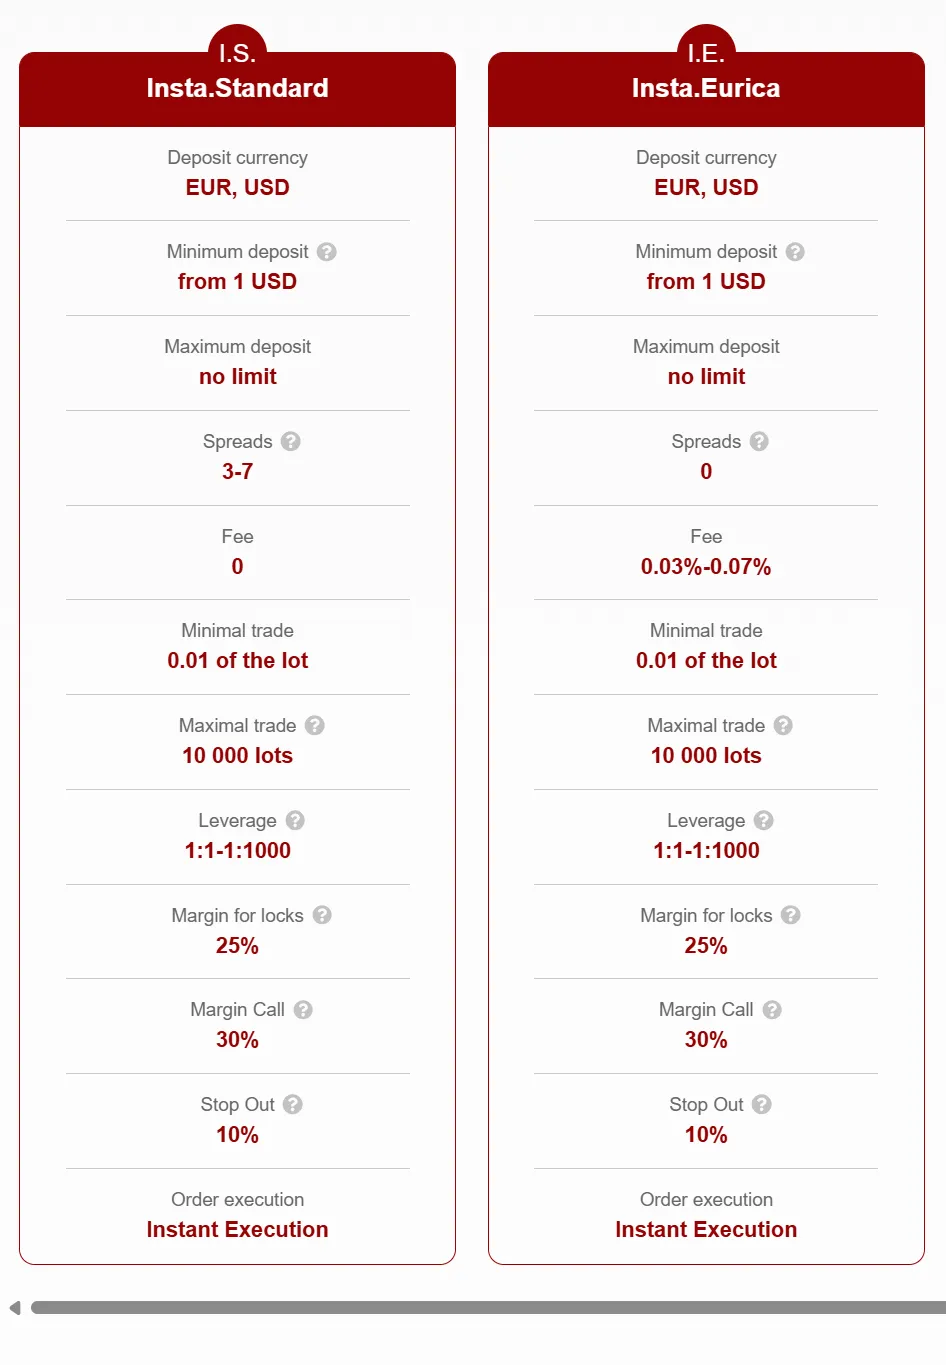Open Spreads help icon under Insta.Standard
Image resolution: width=946 pixels, height=1365 pixels.
pyautogui.click(x=291, y=441)
